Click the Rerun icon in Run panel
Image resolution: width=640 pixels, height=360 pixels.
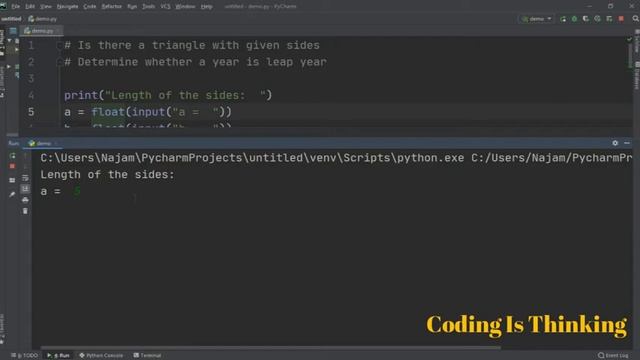click(x=12, y=156)
